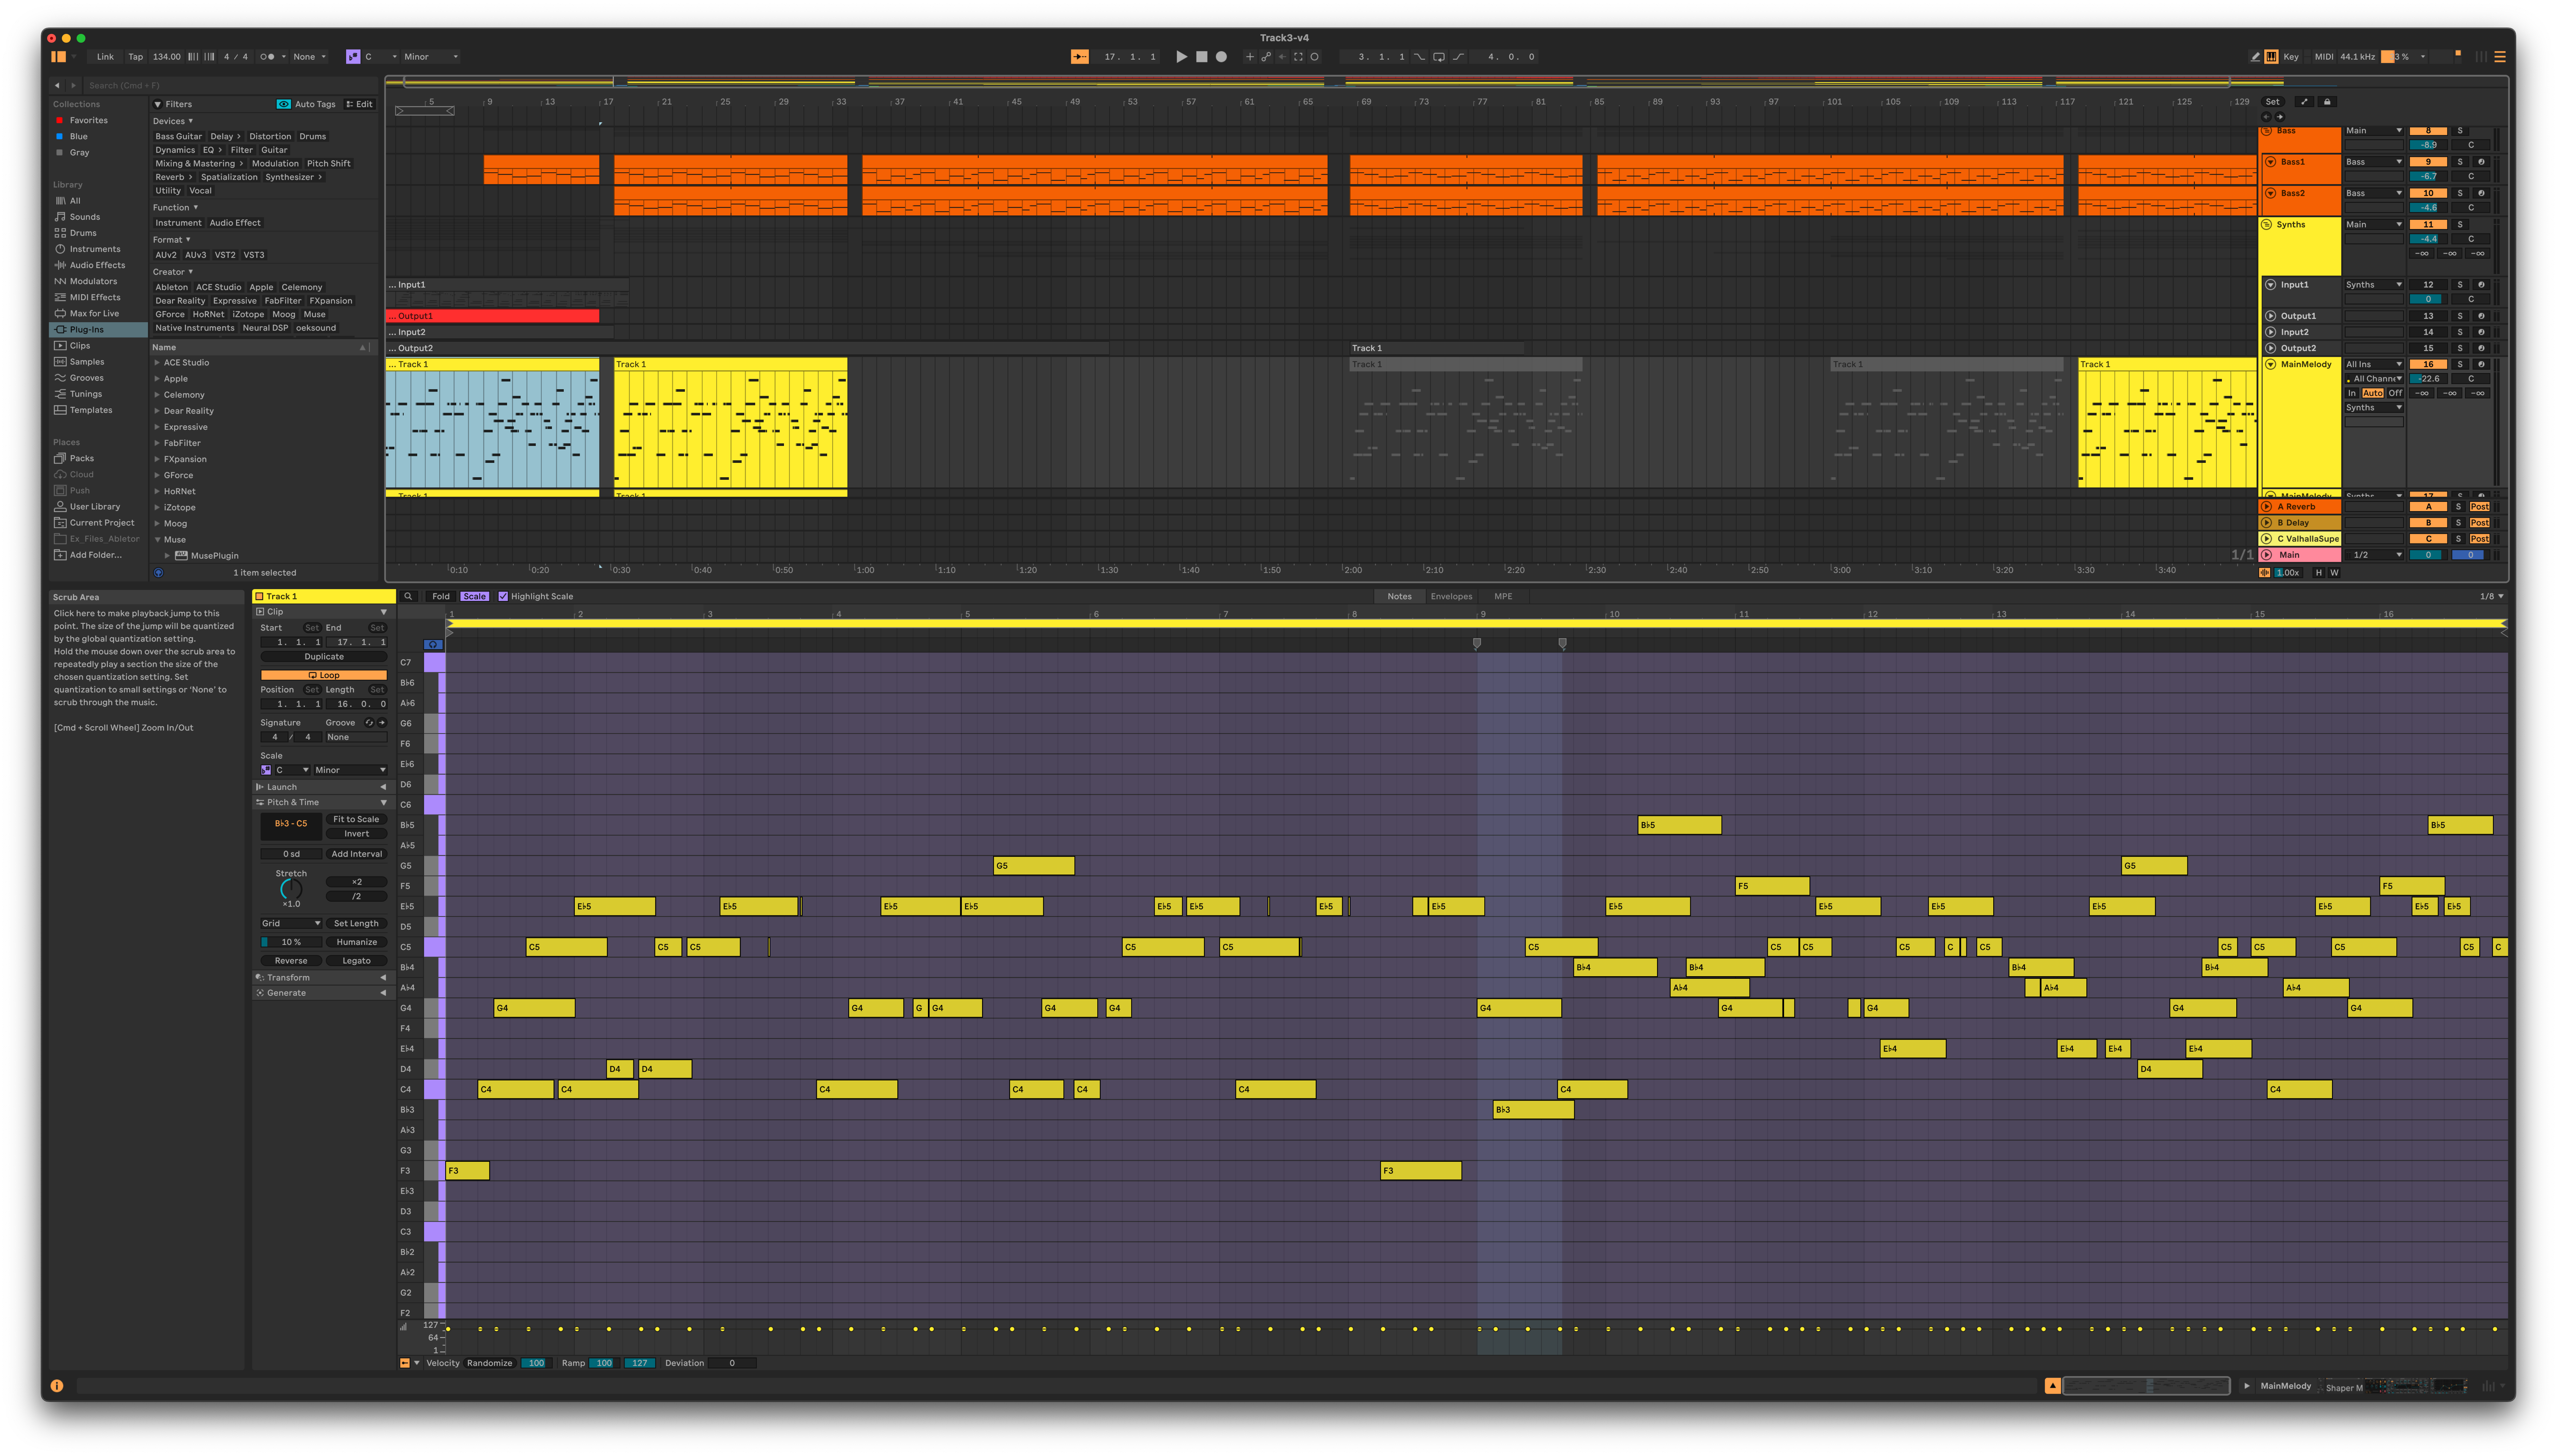The height and width of the screenshot is (1456, 2557).
Task: Set MainMelody monitoring to Auto
Action: tap(2372, 393)
